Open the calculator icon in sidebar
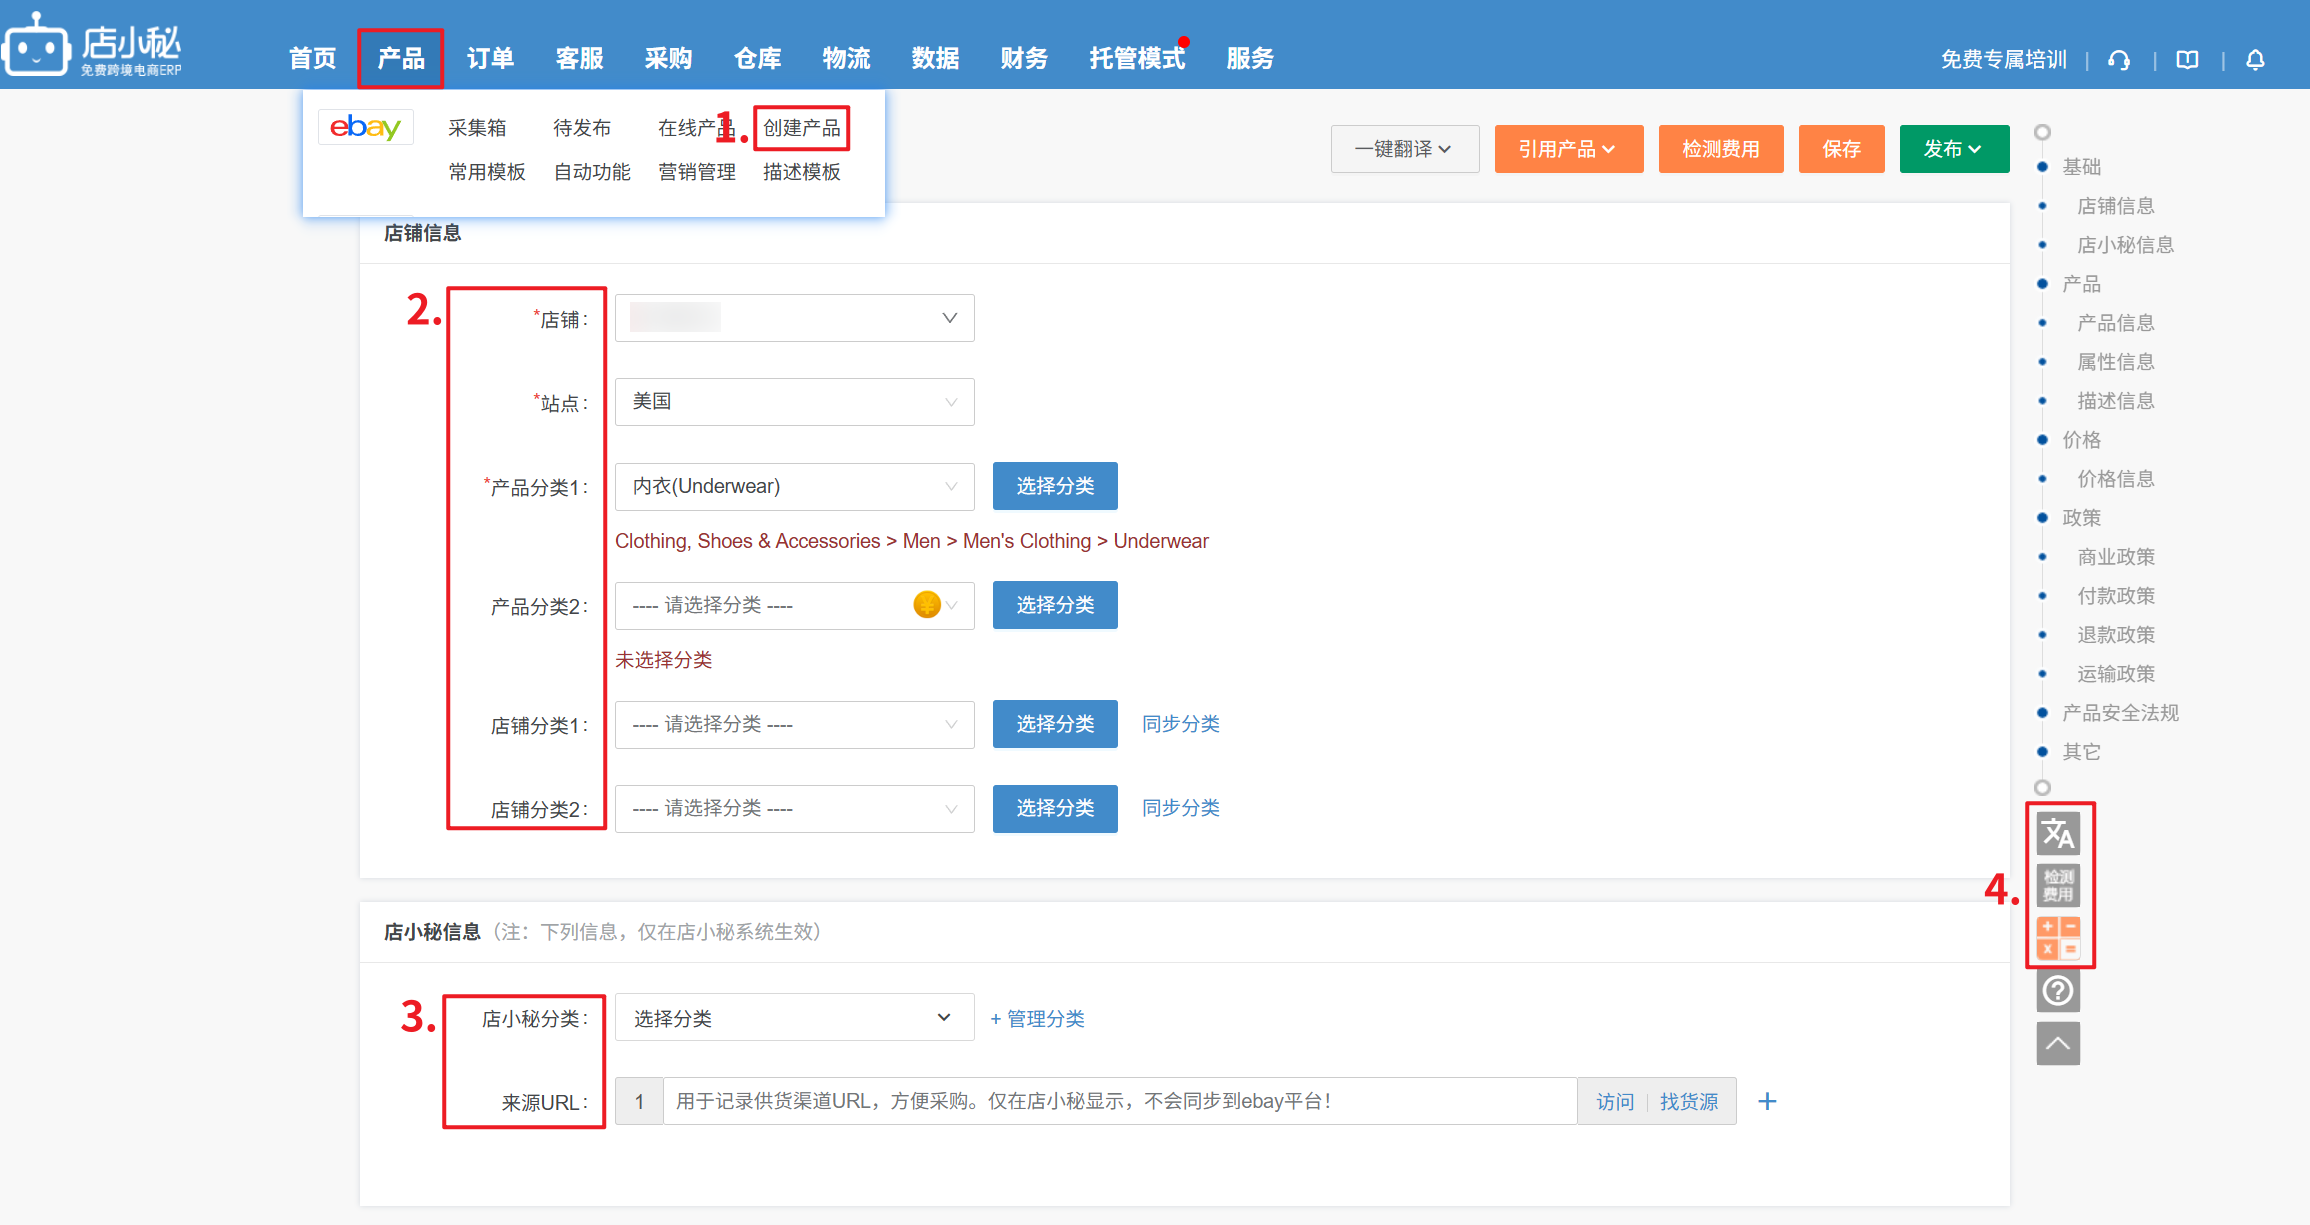The width and height of the screenshot is (2310, 1225). (2058, 938)
